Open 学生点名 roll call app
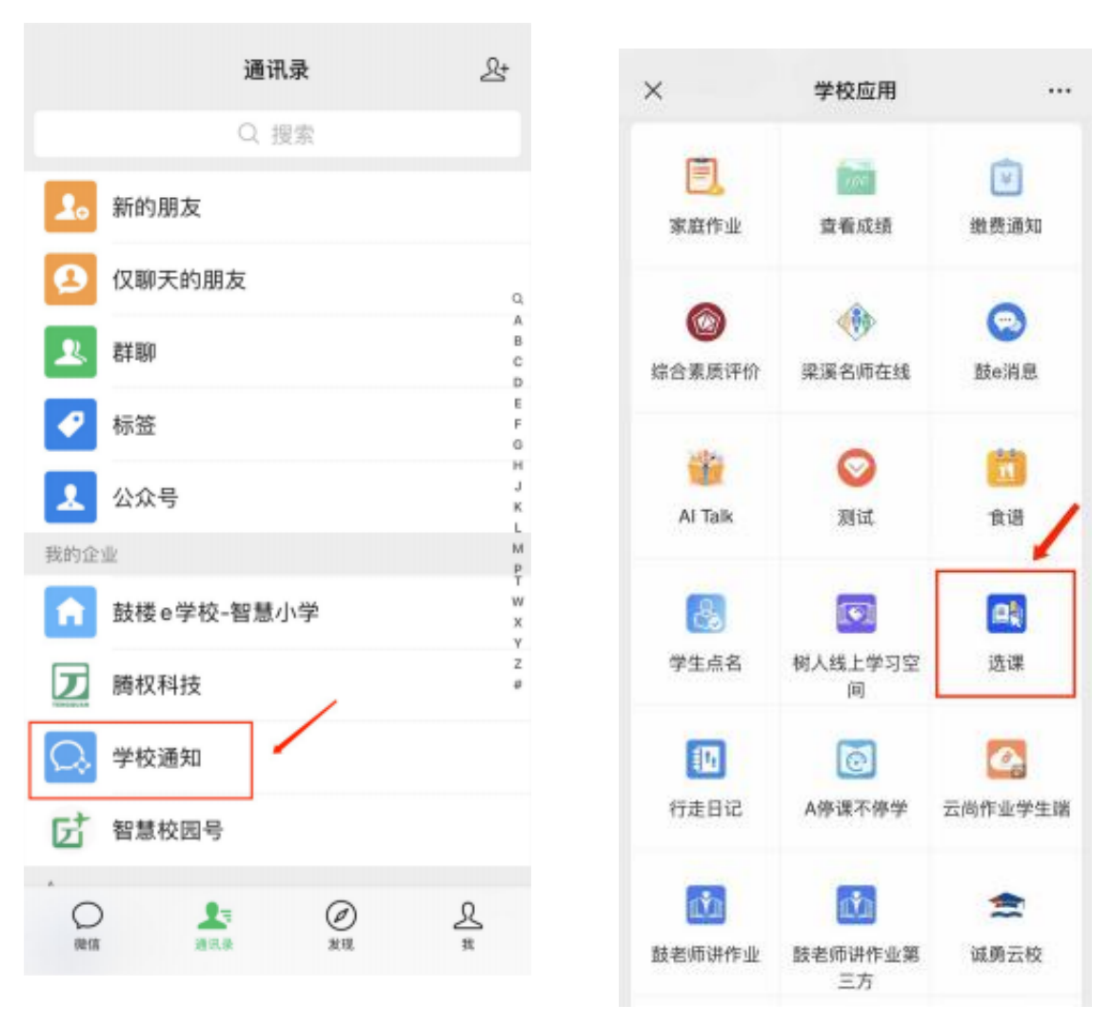 tap(705, 633)
